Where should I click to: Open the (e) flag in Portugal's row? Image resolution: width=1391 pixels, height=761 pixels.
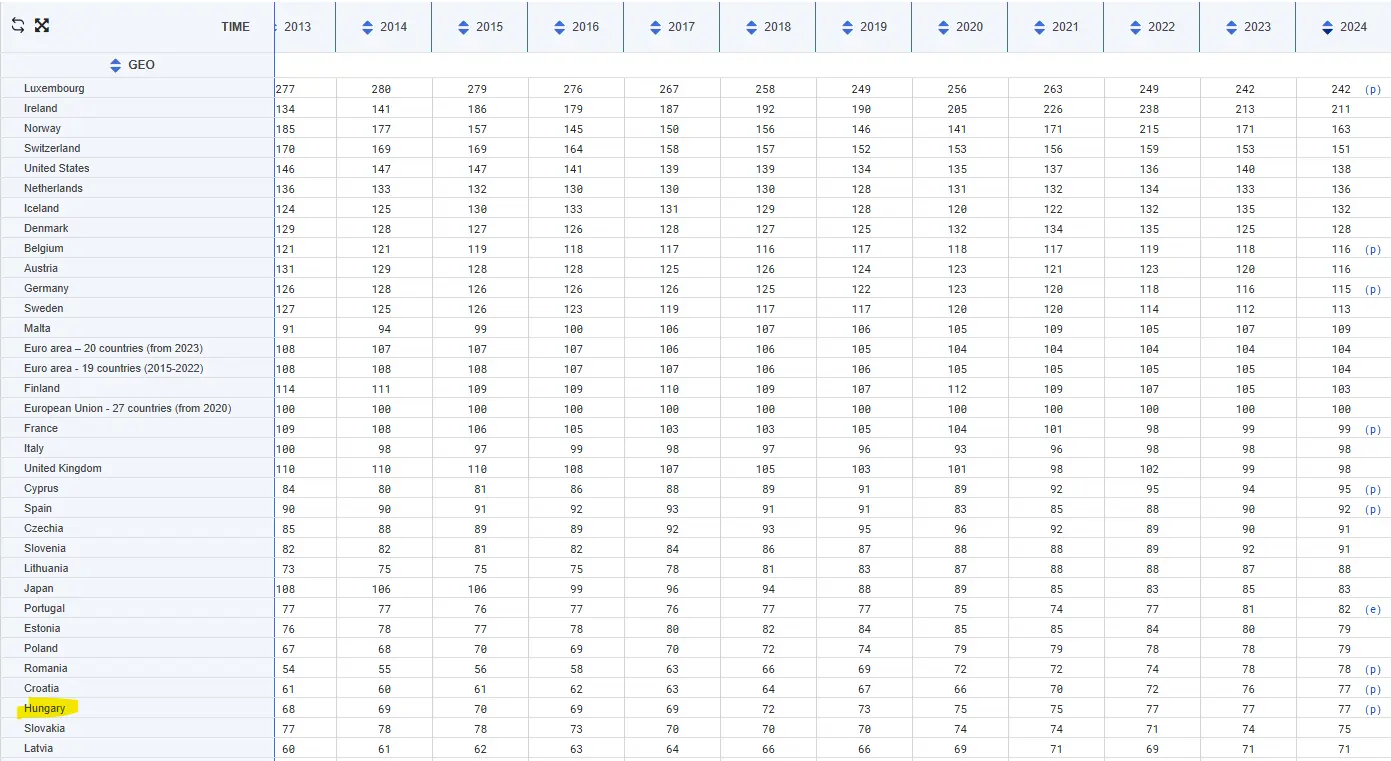[1372, 609]
